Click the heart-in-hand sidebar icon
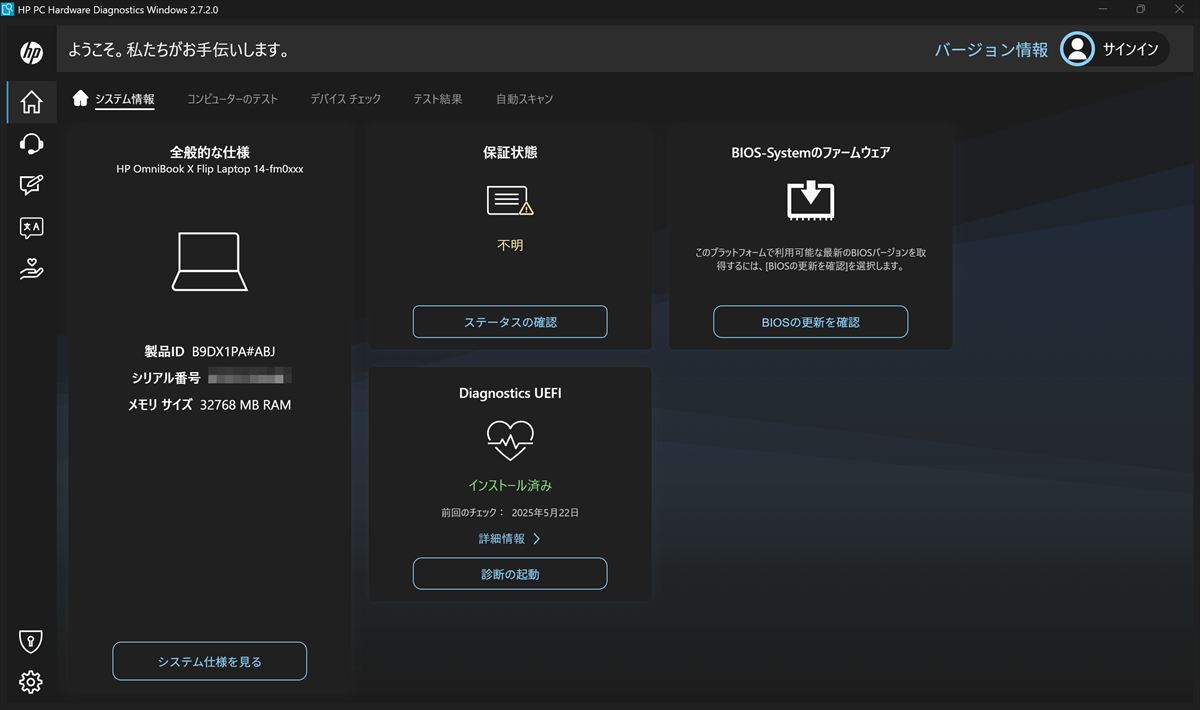The width and height of the screenshot is (1200, 710). [31, 270]
